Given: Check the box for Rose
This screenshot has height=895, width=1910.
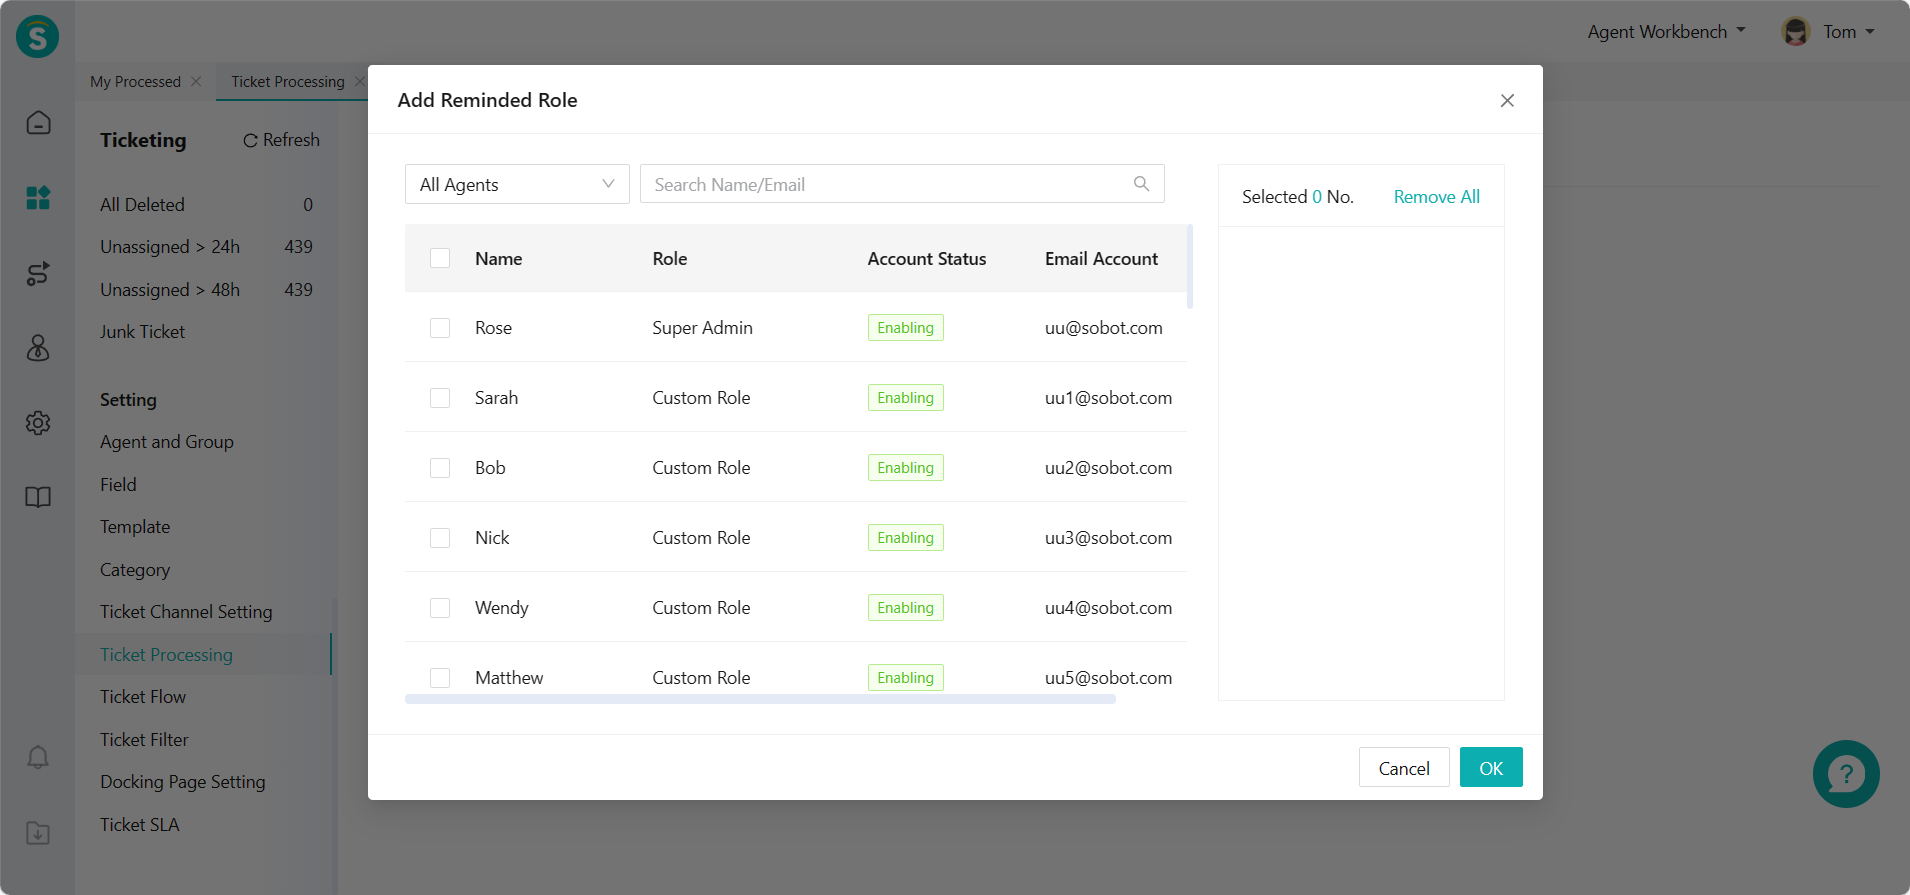Looking at the screenshot, I should click(440, 328).
